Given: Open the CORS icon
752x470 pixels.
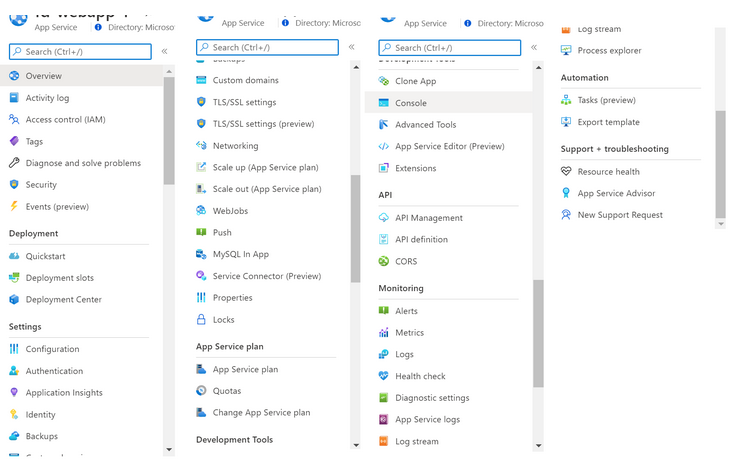Looking at the screenshot, I should coord(384,261).
